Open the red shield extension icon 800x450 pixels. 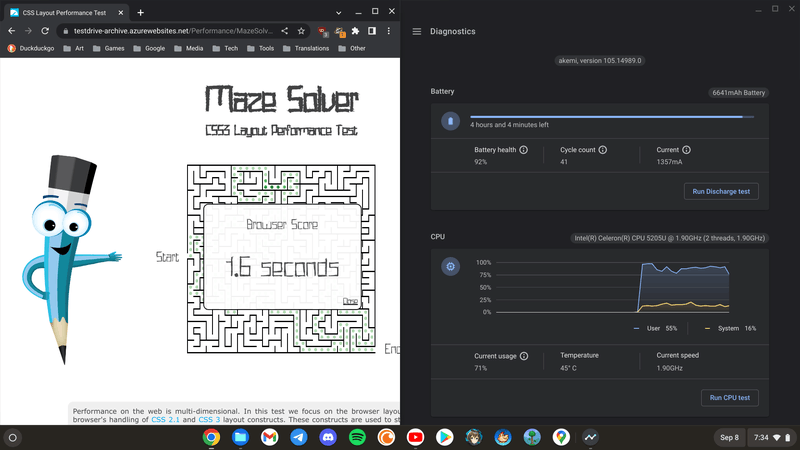[x=323, y=32]
